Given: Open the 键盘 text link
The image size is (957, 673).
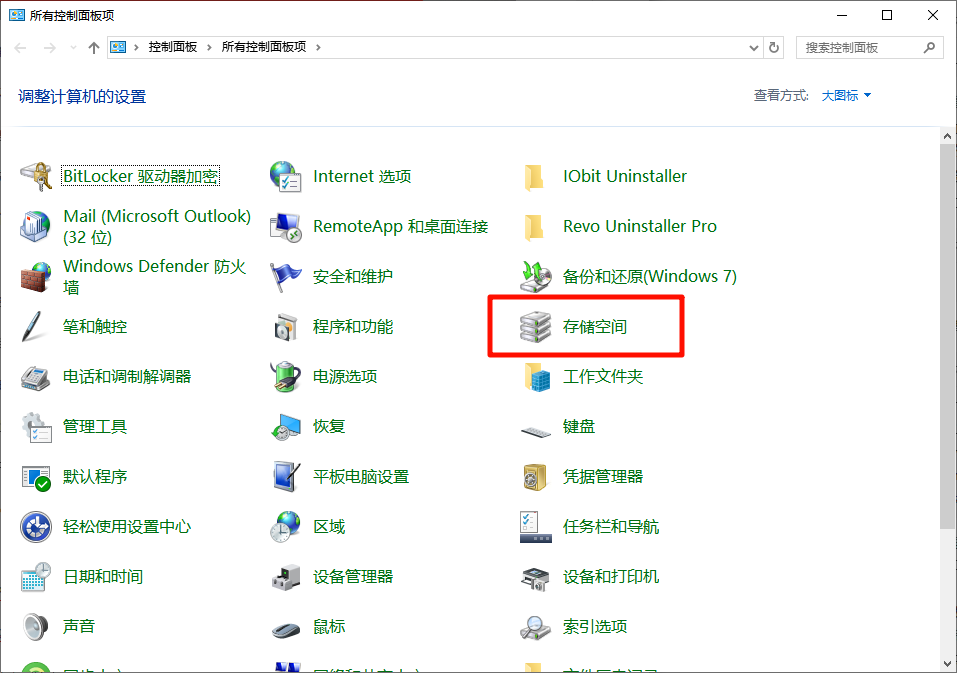Looking at the screenshot, I should click(x=579, y=426).
